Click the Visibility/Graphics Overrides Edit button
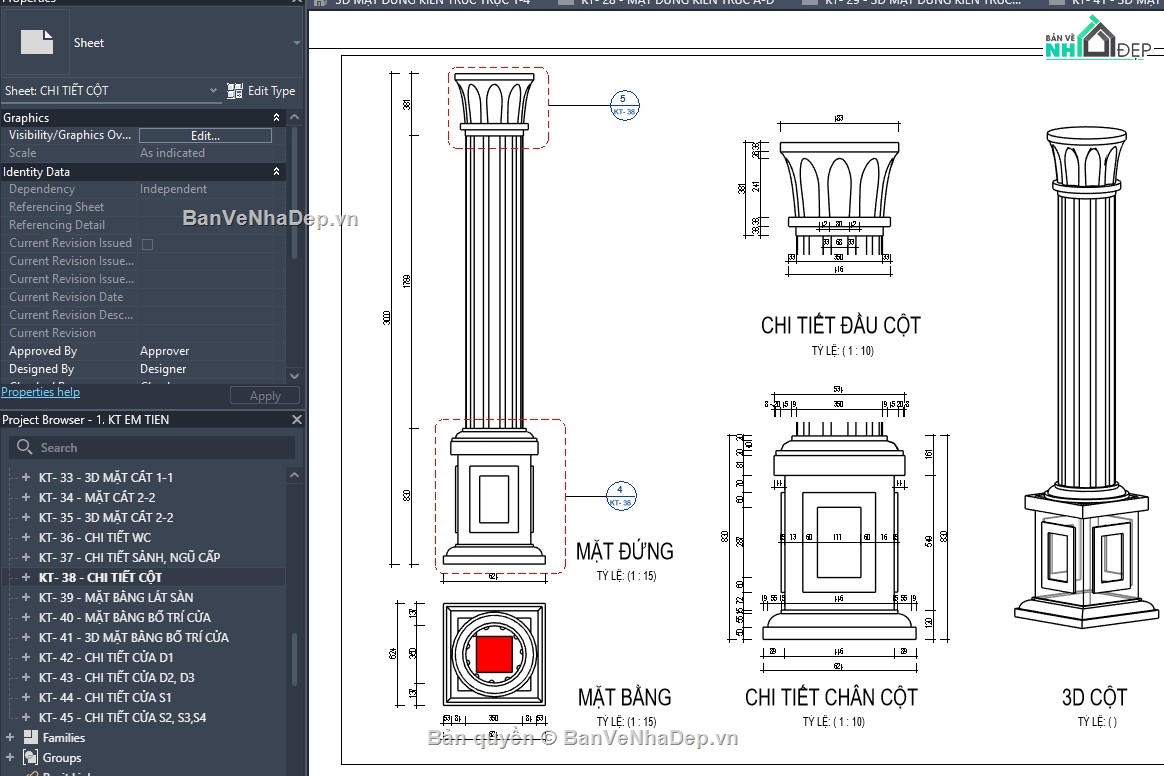The image size is (1164, 776). coord(205,136)
